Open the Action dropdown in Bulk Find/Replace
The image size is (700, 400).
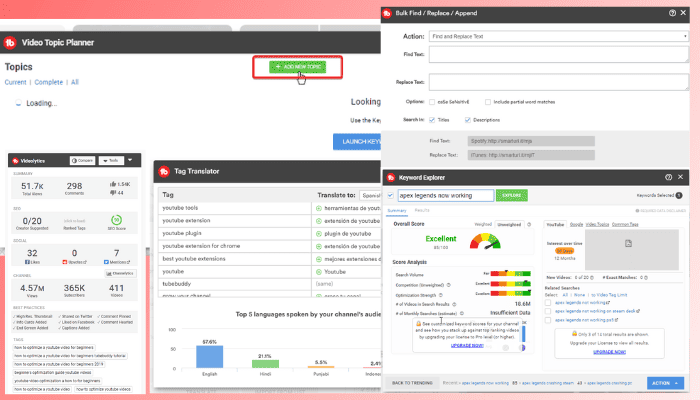coord(558,36)
